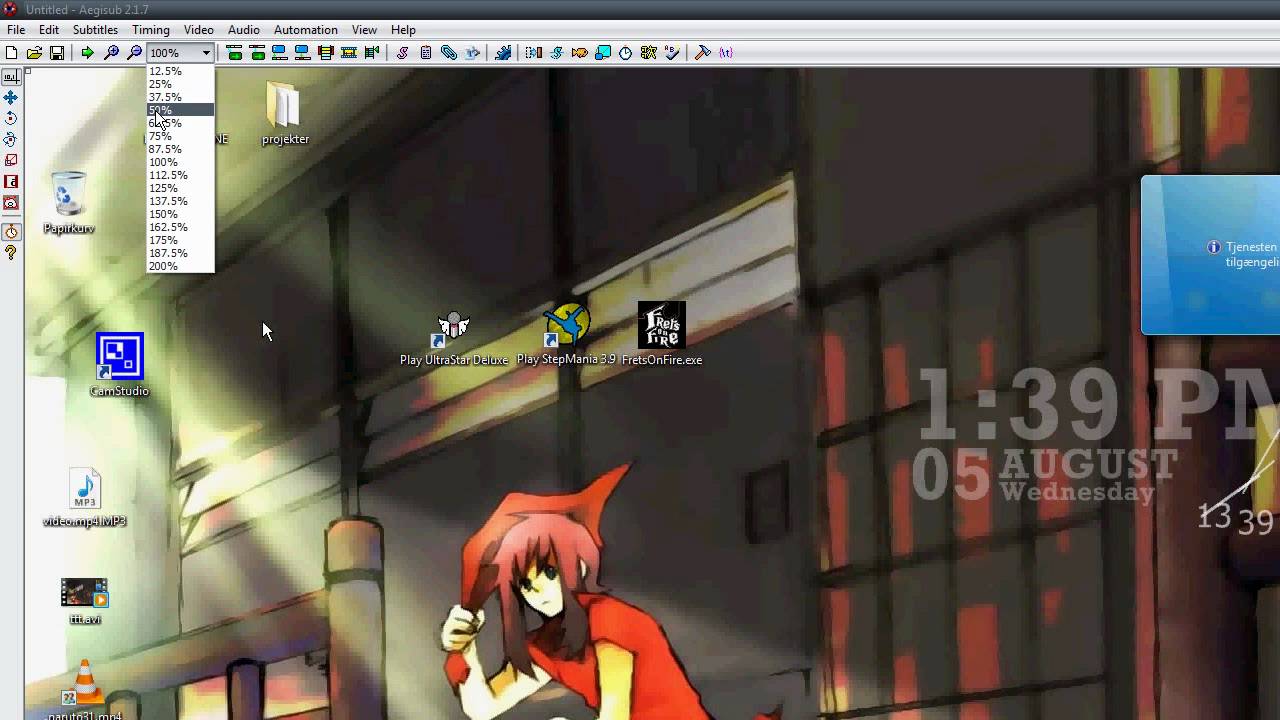Image resolution: width=1280 pixels, height=720 pixels.
Task: Choose 25% zoom from the list
Action: pos(181,84)
